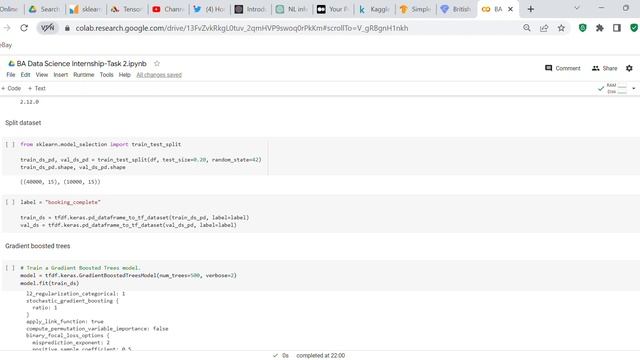Open the View menu

[x=42, y=75]
